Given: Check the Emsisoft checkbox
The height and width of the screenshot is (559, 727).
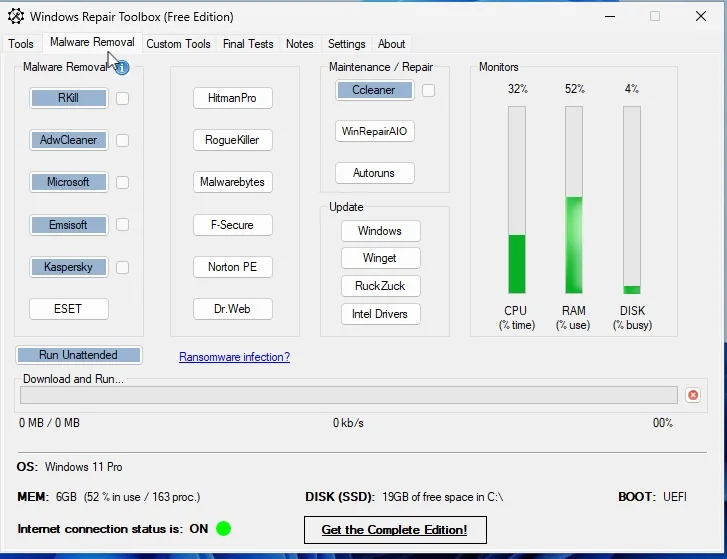Looking at the screenshot, I should click(x=122, y=225).
